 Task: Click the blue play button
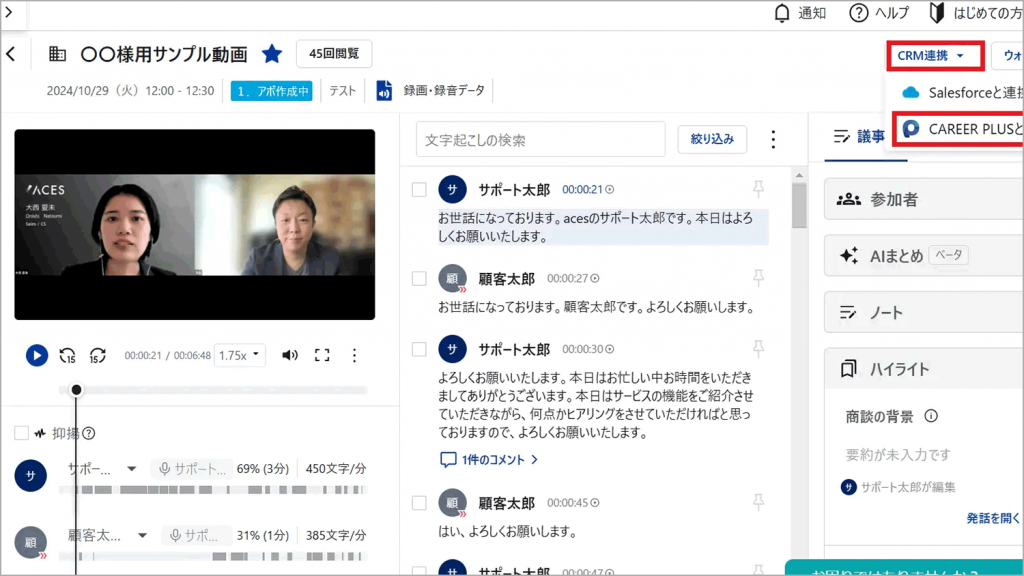click(x=36, y=355)
